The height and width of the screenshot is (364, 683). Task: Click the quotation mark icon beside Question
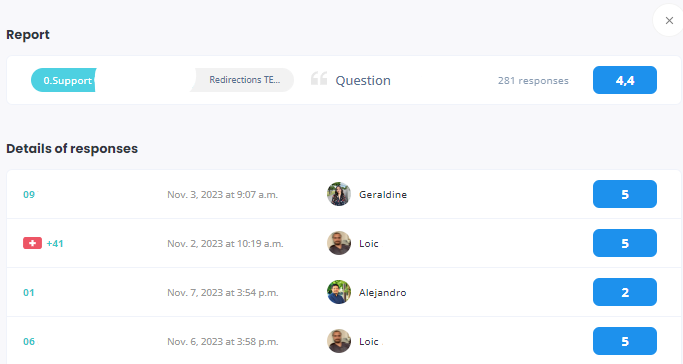[319, 78]
